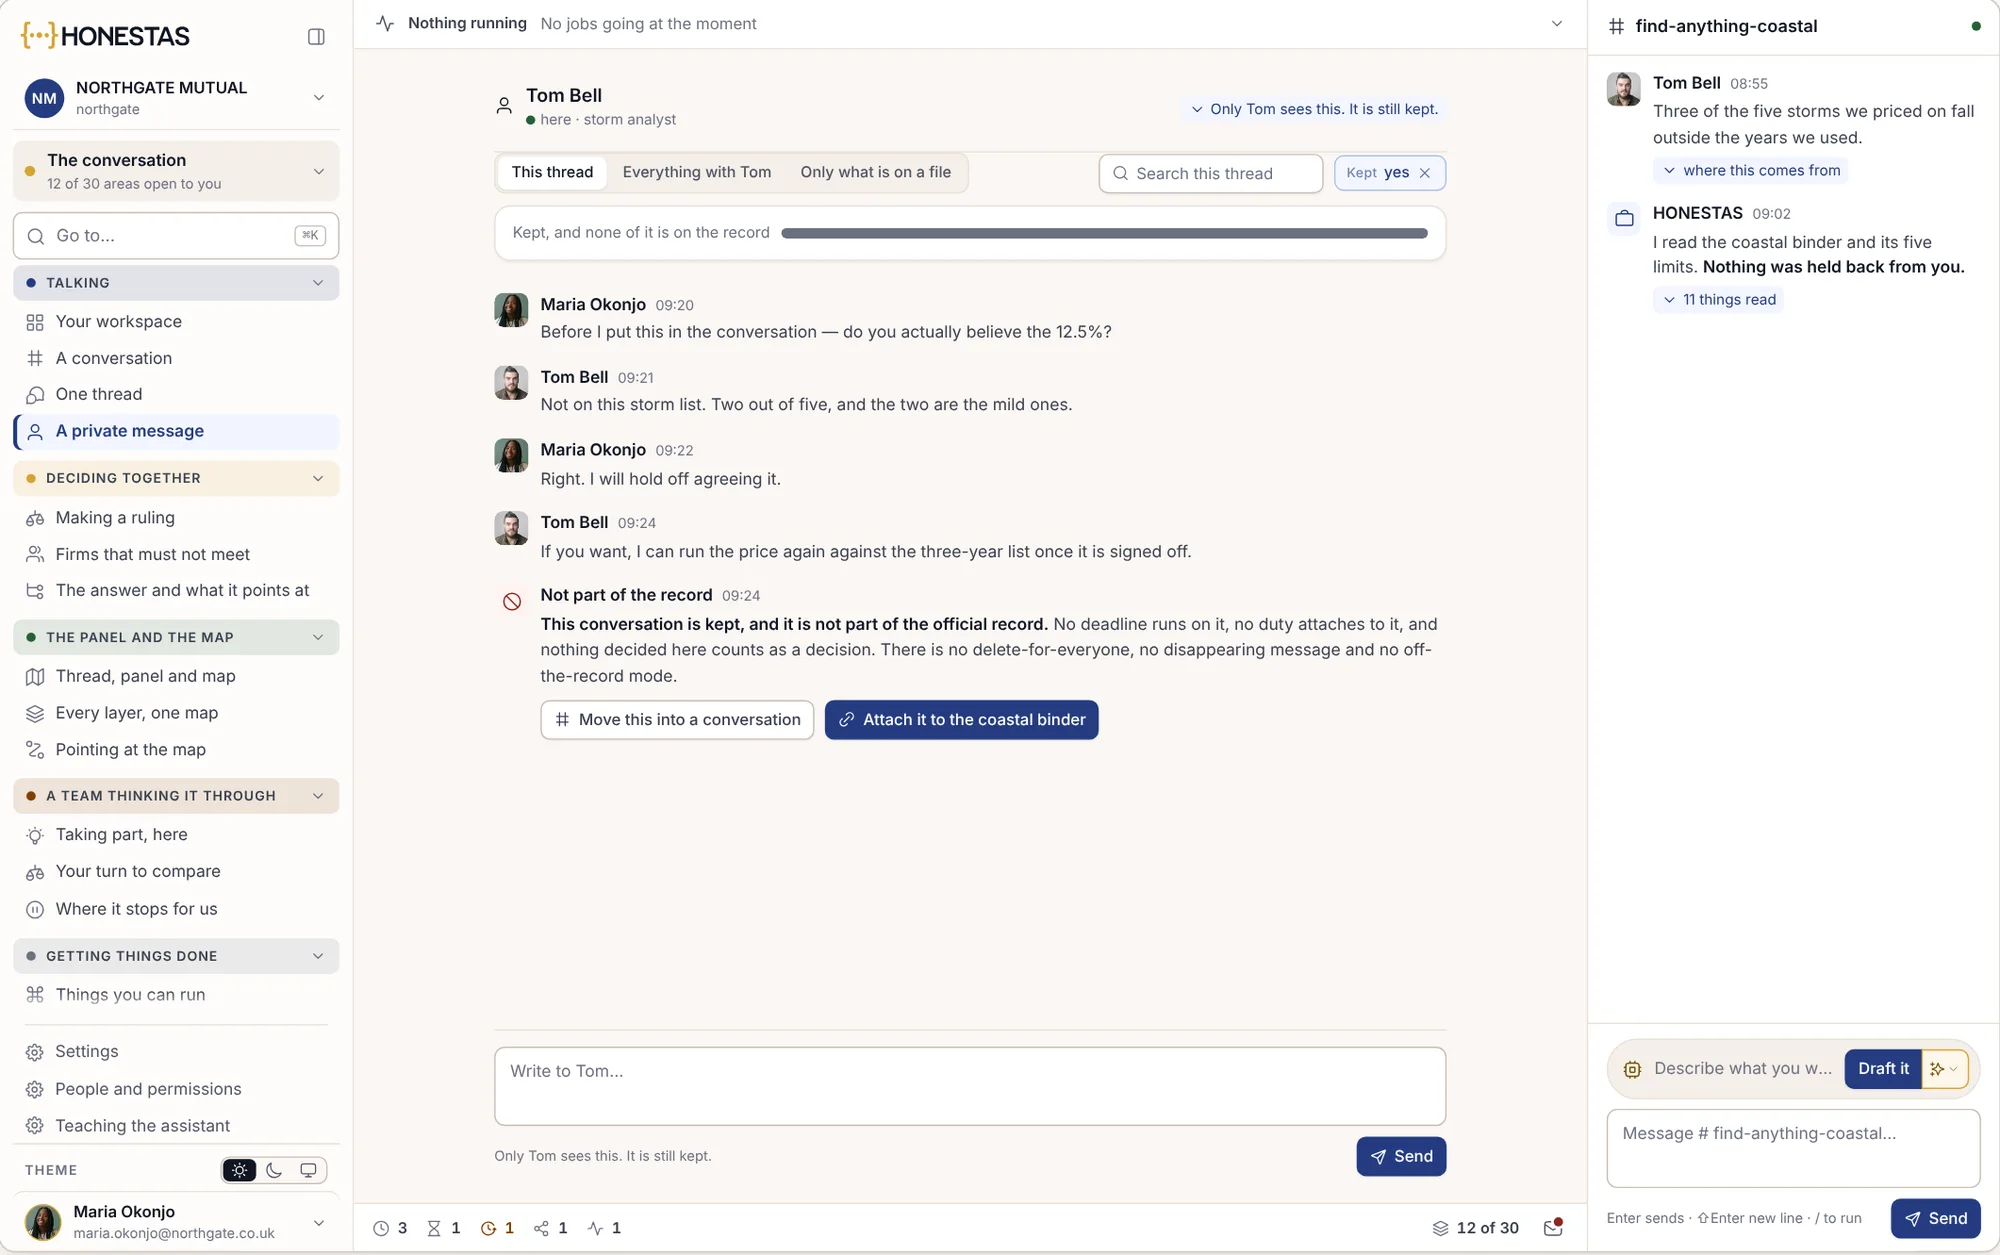Click the assistant chip icon in describe box
Image resolution: width=2000 pixels, height=1255 pixels.
coord(1632,1069)
